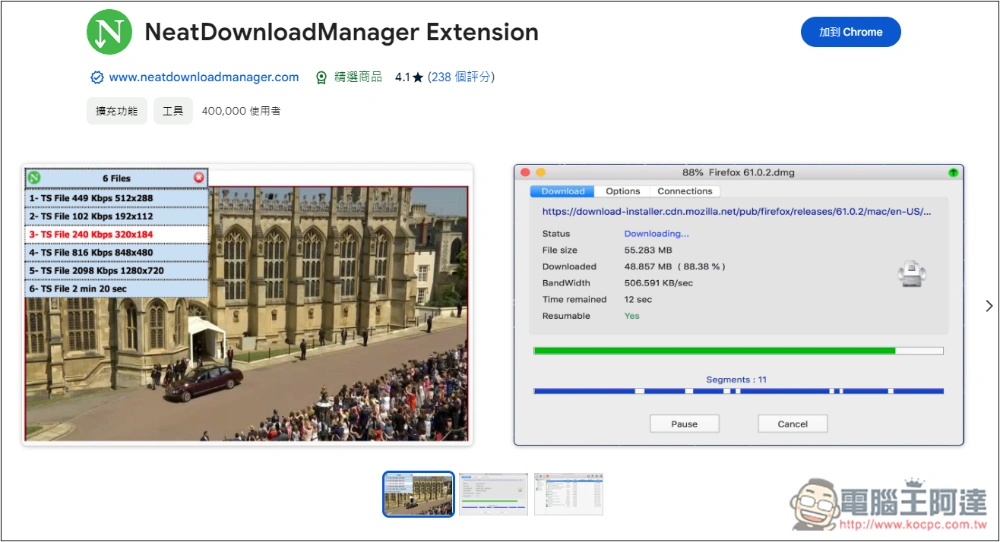Click the '88% Firefox 61.0.2.dmg' dialog title

point(738,172)
